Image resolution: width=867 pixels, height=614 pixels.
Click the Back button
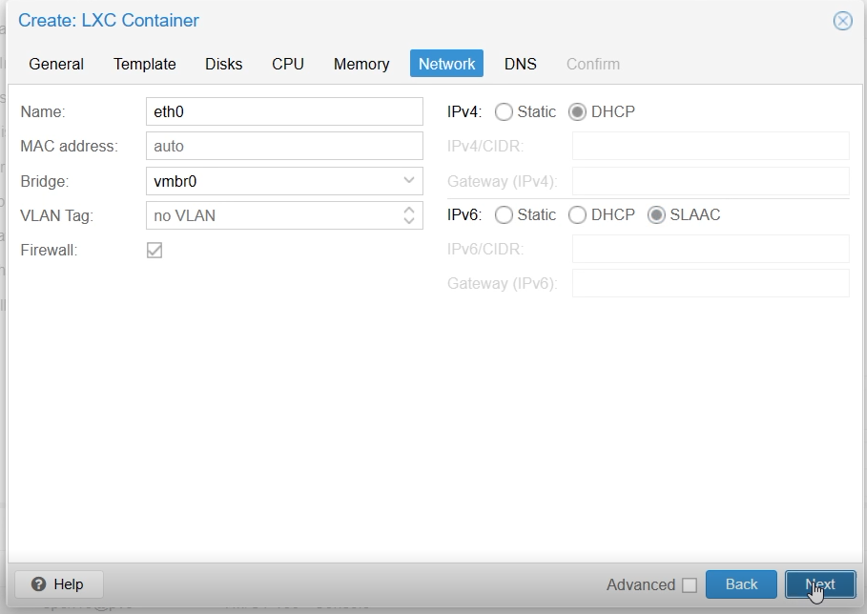(x=740, y=584)
